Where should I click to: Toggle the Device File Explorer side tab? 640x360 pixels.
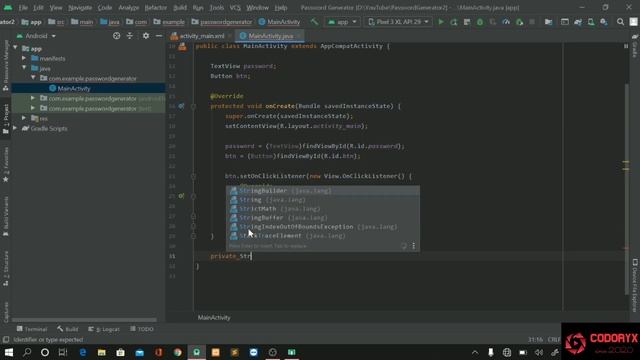[x=635, y=286]
